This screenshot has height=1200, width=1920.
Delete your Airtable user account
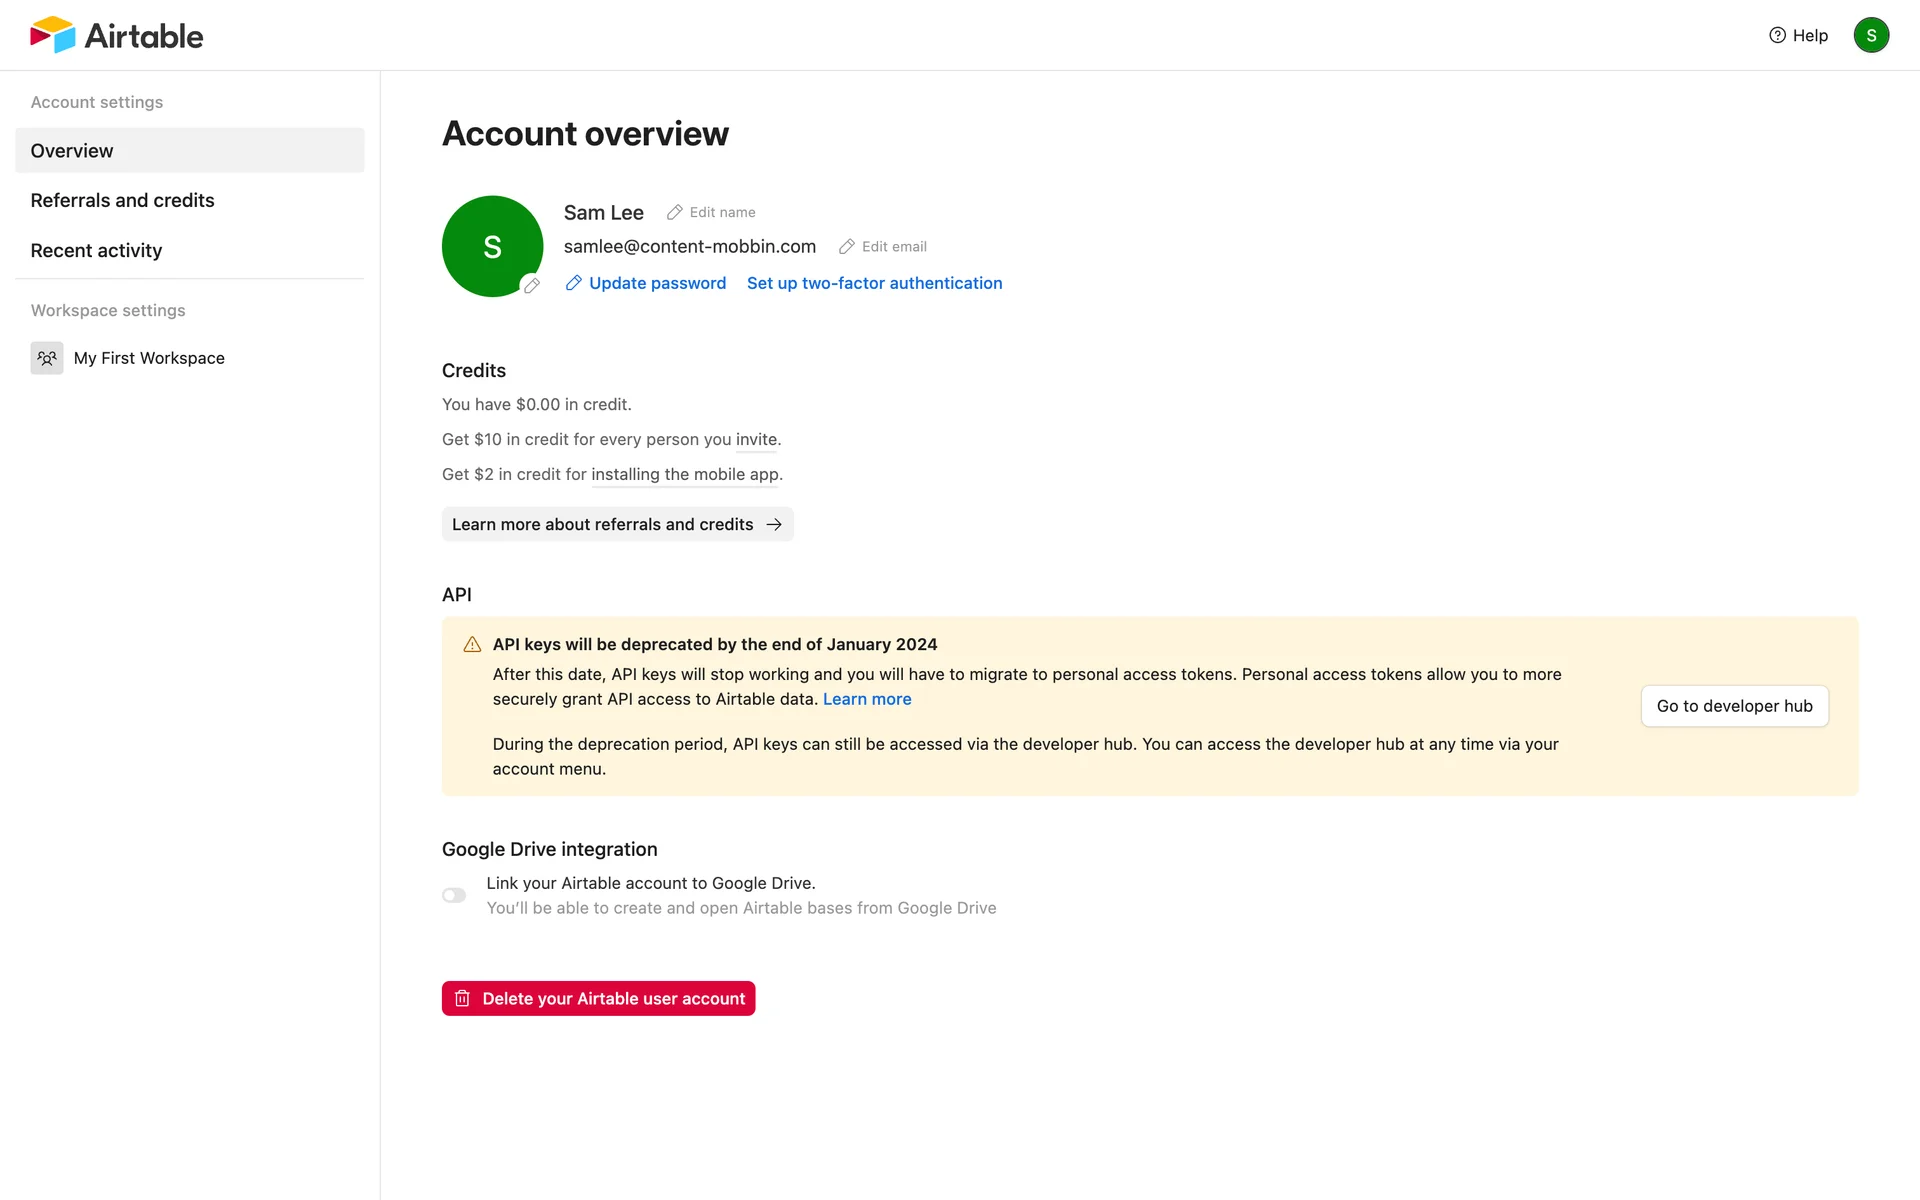coord(598,998)
